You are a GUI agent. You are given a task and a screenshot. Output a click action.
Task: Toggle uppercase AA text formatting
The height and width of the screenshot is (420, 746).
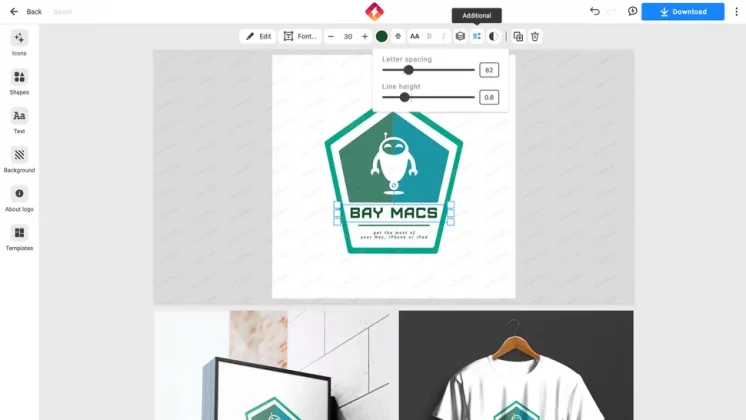point(415,36)
